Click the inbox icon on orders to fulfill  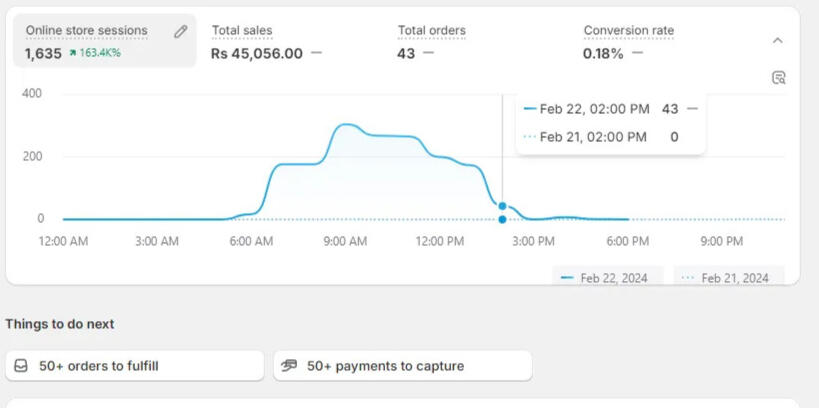(21, 366)
